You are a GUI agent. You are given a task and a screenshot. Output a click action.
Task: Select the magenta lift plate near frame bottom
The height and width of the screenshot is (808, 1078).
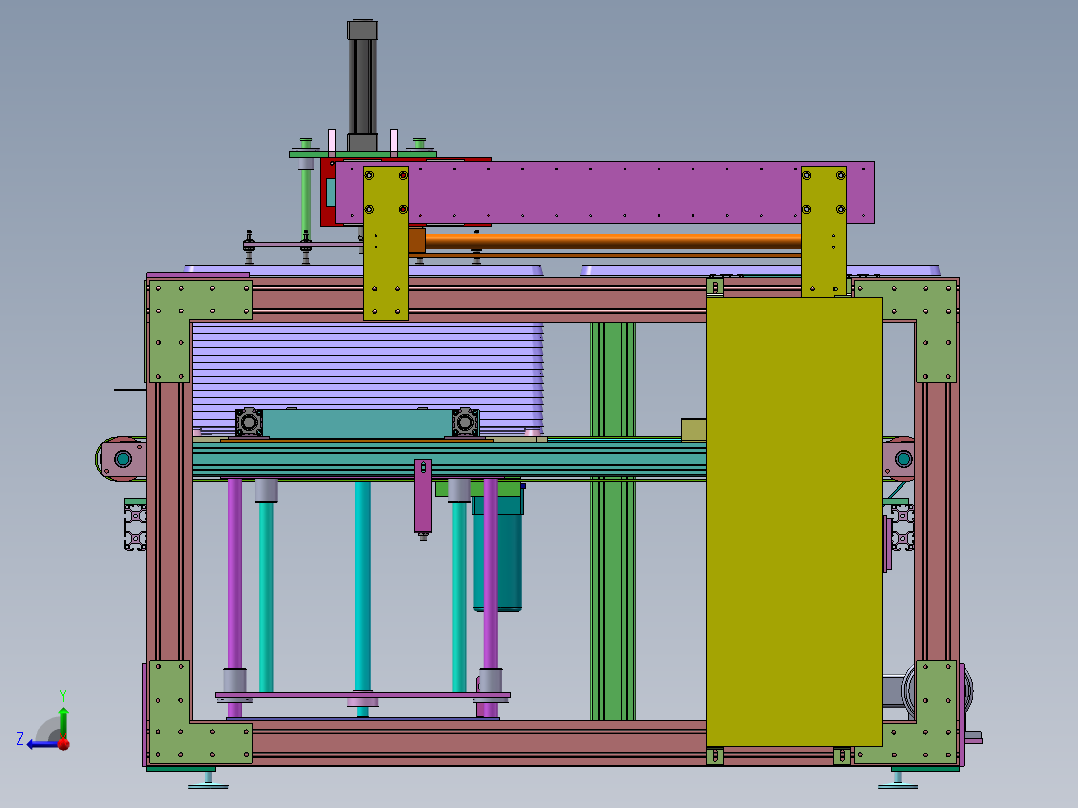point(363,695)
